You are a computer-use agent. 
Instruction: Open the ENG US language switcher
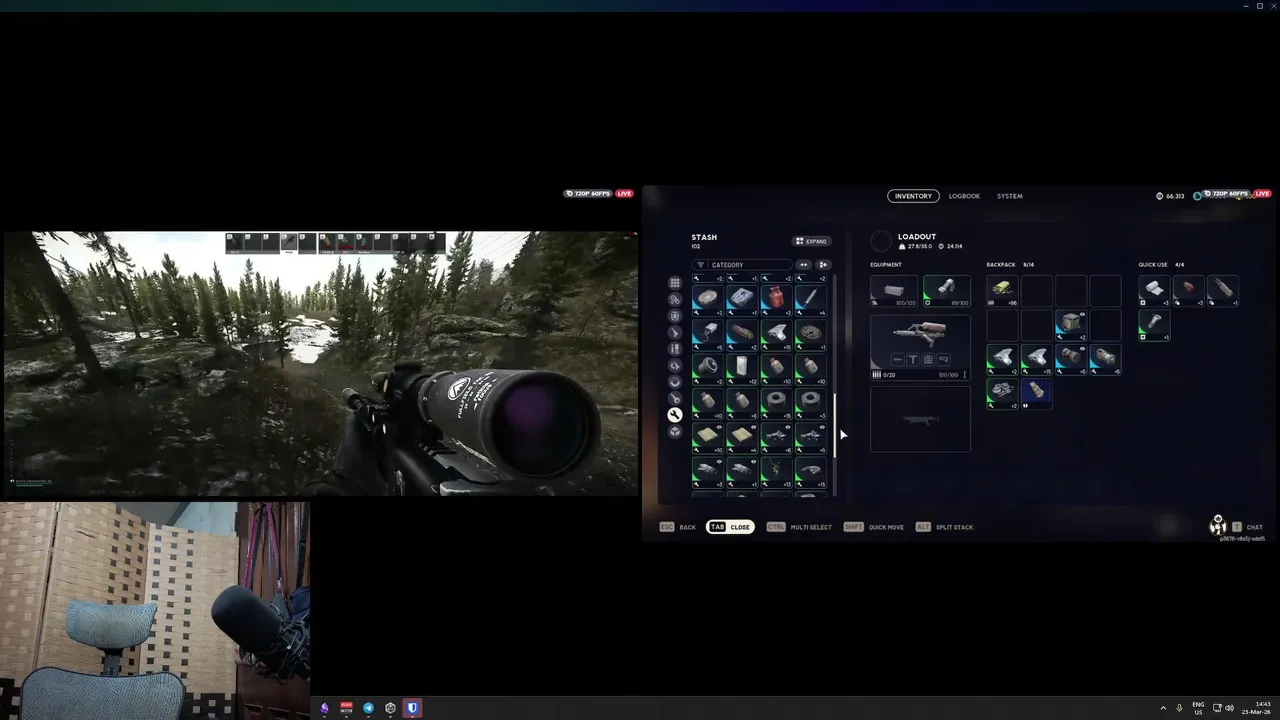tap(1198, 708)
